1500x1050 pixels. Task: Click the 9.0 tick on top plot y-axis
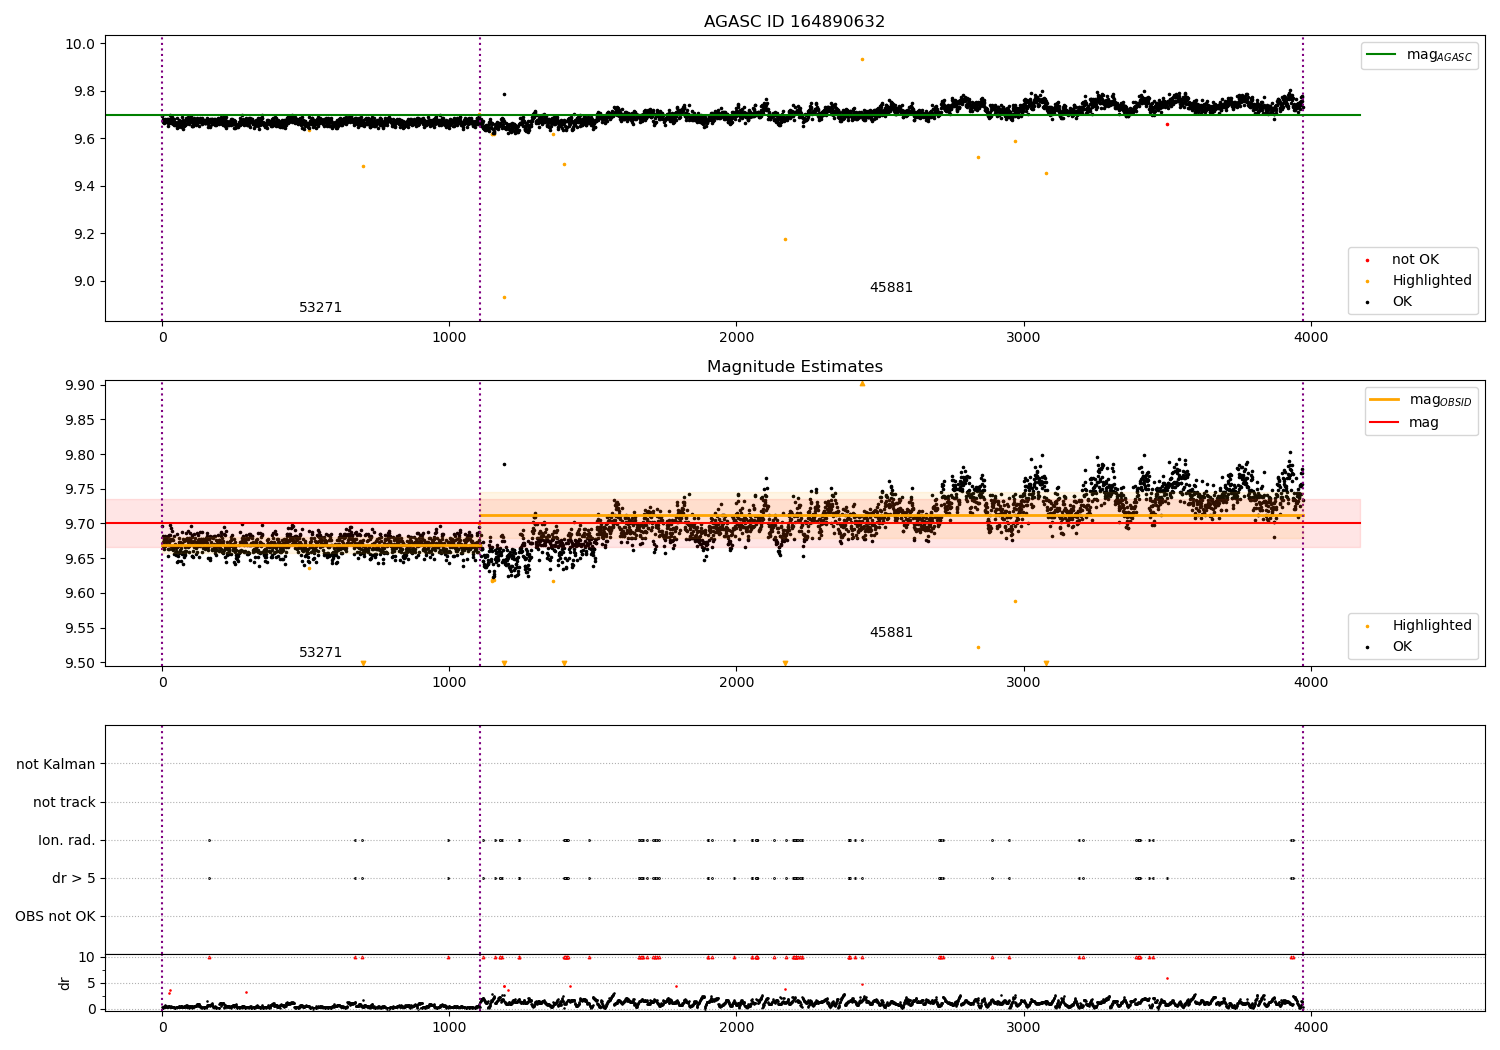pos(84,281)
